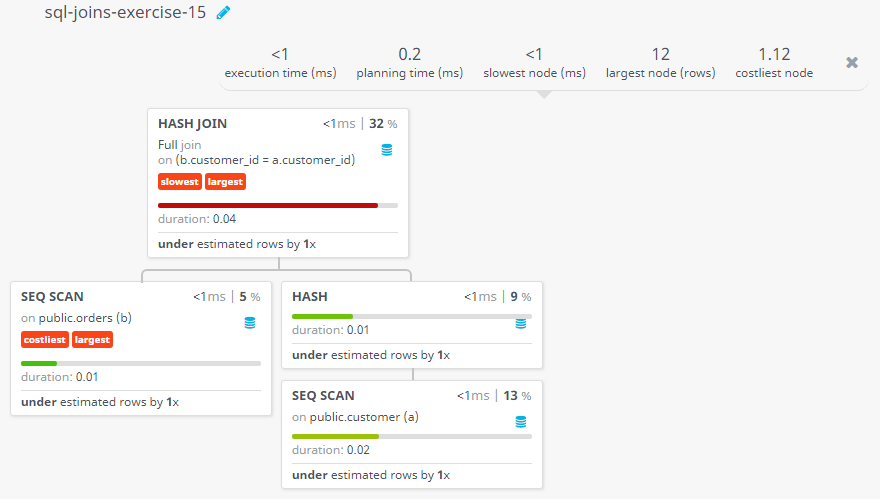
Task: Select the largest node rows statistic
Action: (x=661, y=63)
